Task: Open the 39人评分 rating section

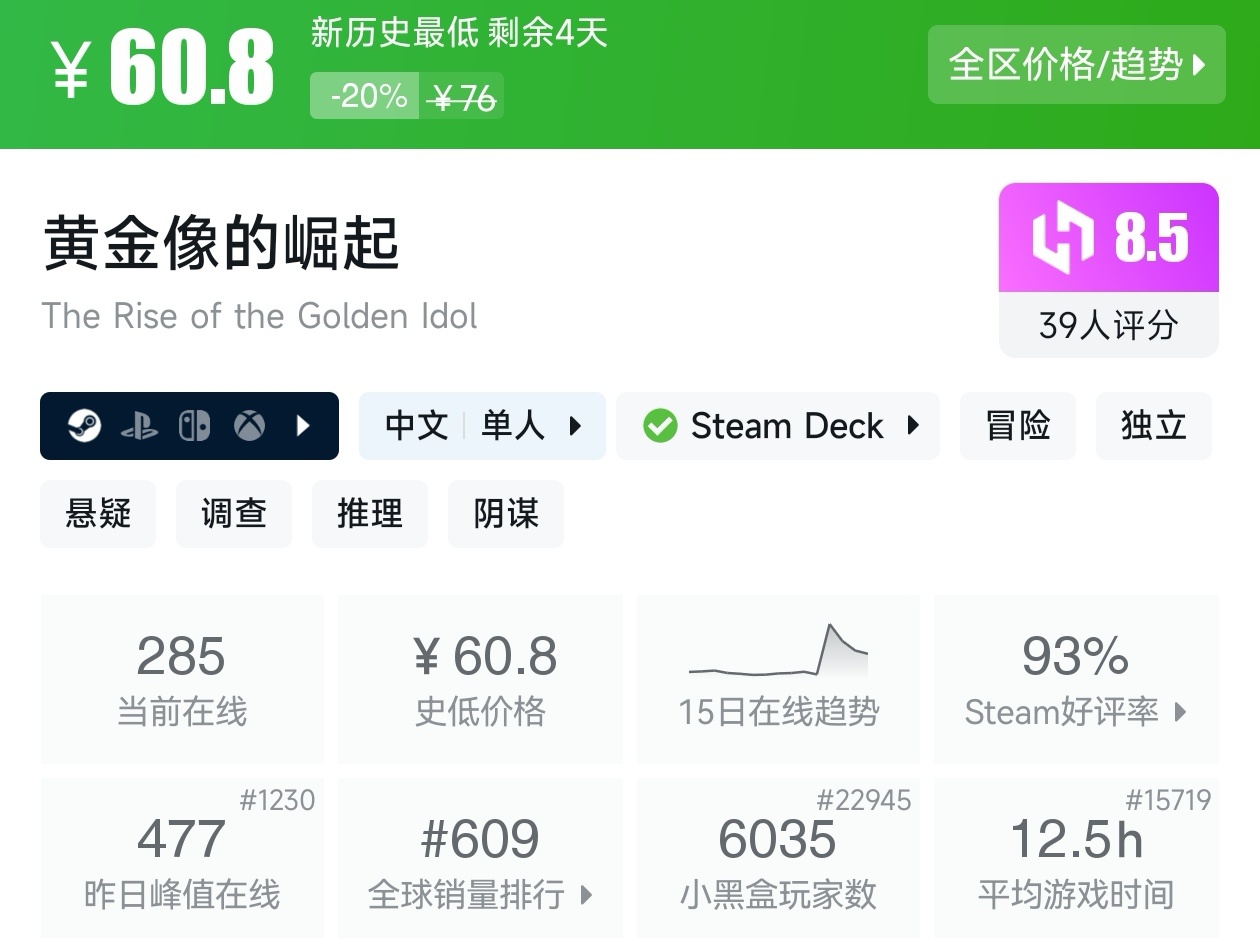Action: [1108, 325]
